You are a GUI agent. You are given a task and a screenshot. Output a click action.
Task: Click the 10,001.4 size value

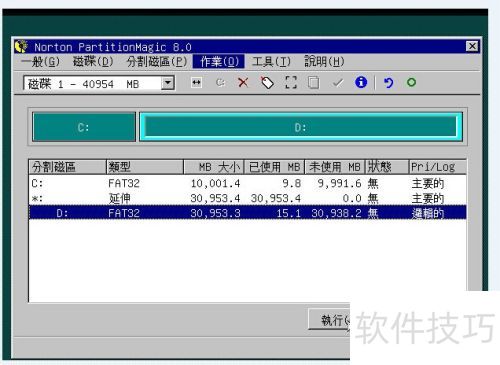215,184
